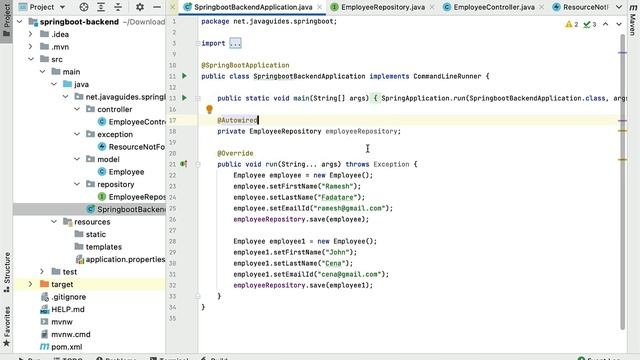Open Project panel settings gear
The width and height of the screenshot is (640, 360).
pos(140,7)
